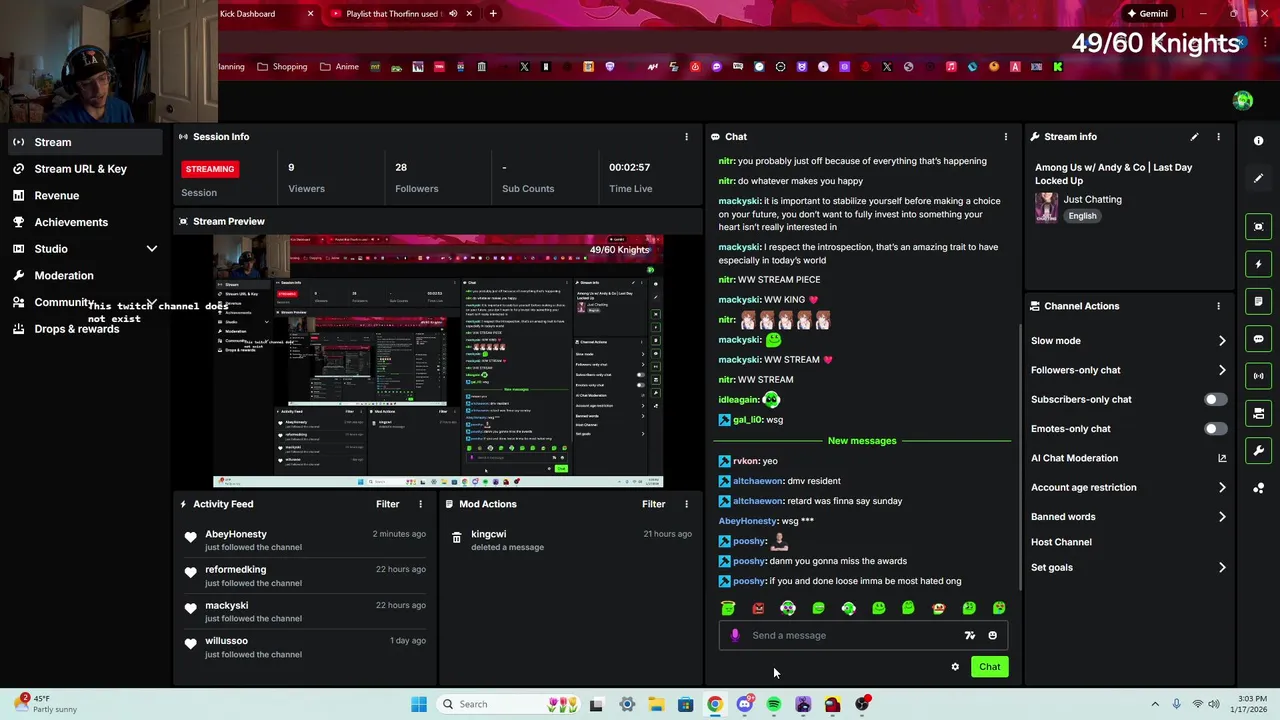1280x720 pixels.
Task: Open Discord from the taskbar
Action: pyautogui.click(x=744, y=704)
